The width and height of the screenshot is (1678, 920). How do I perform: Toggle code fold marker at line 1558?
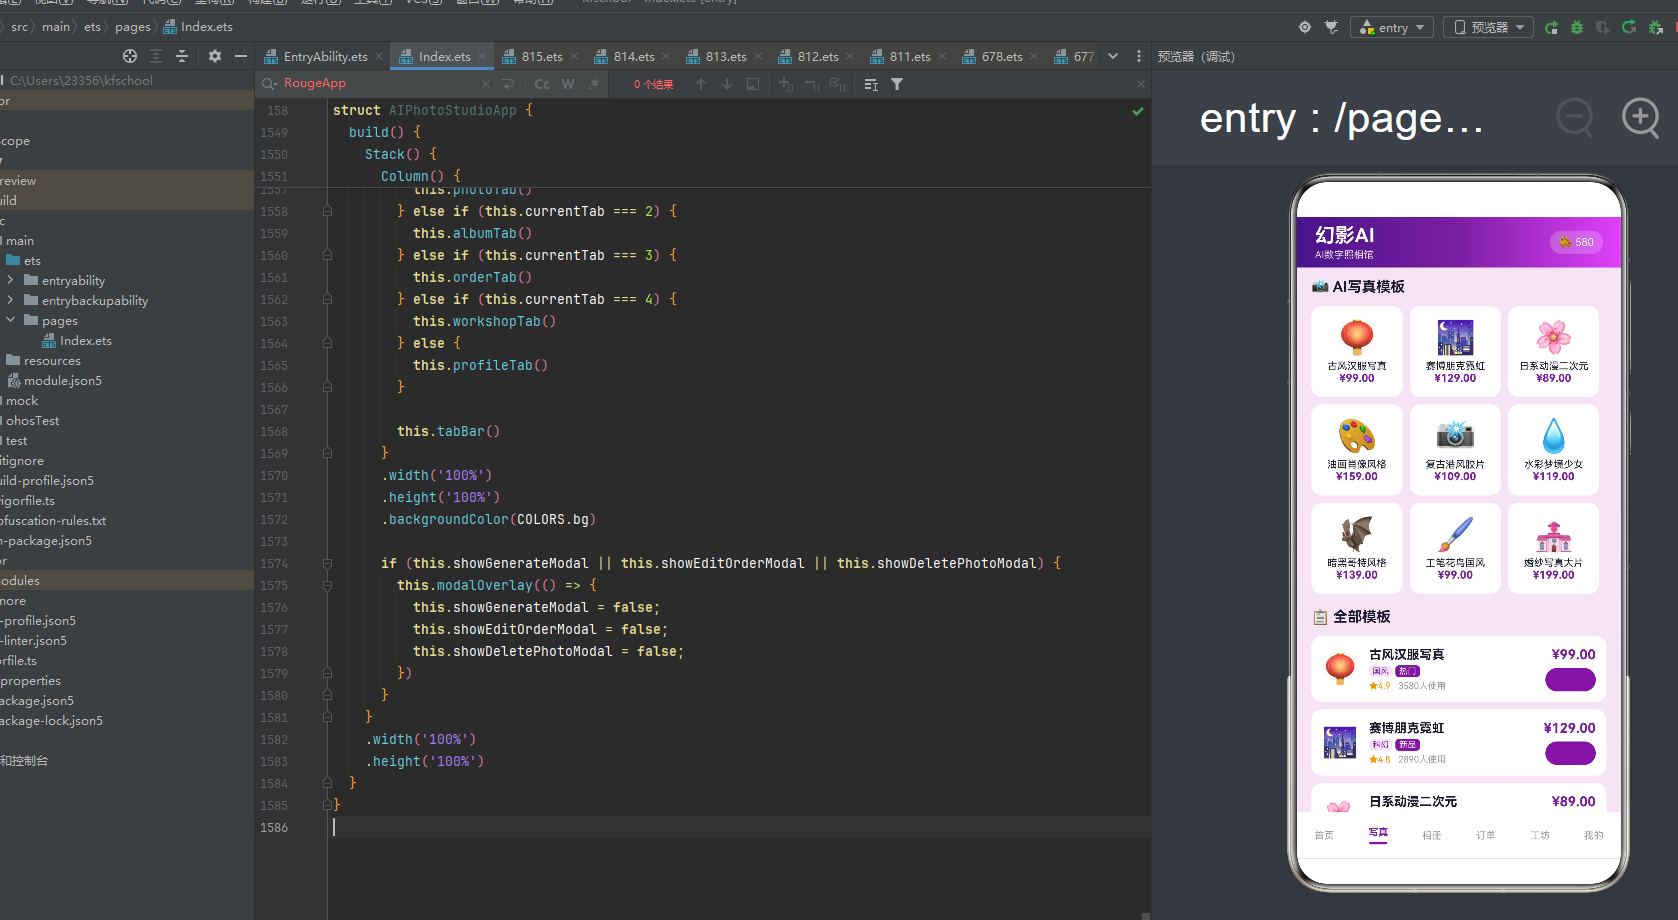(x=327, y=211)
